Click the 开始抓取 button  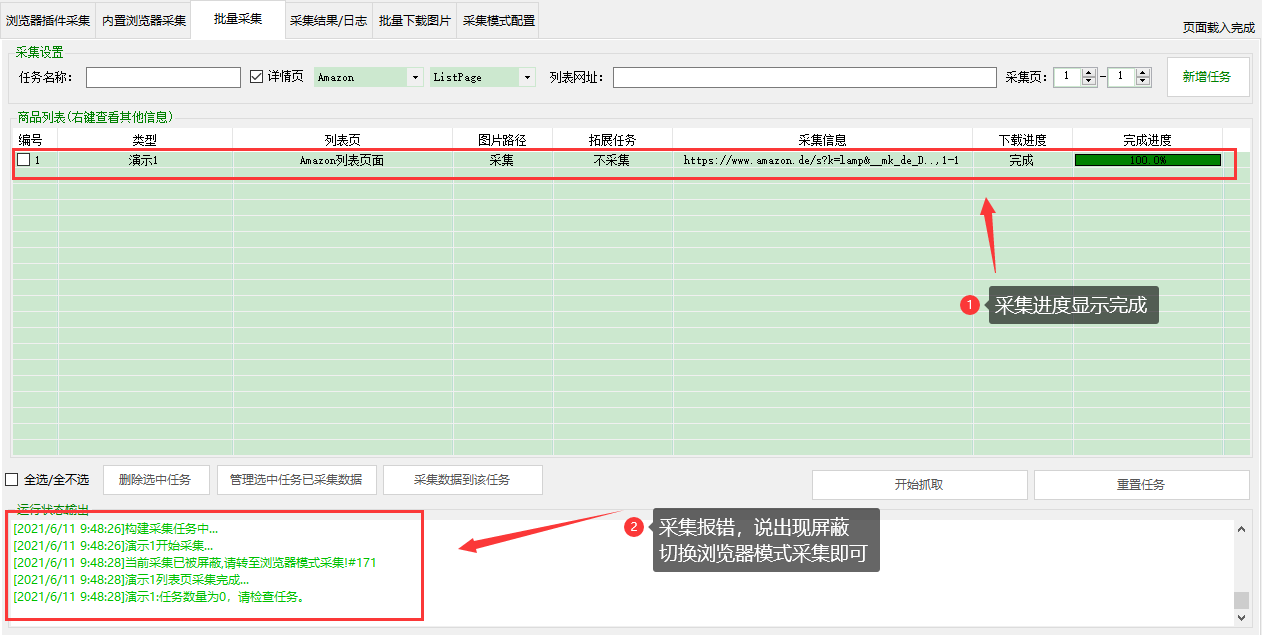pos(919,485)
